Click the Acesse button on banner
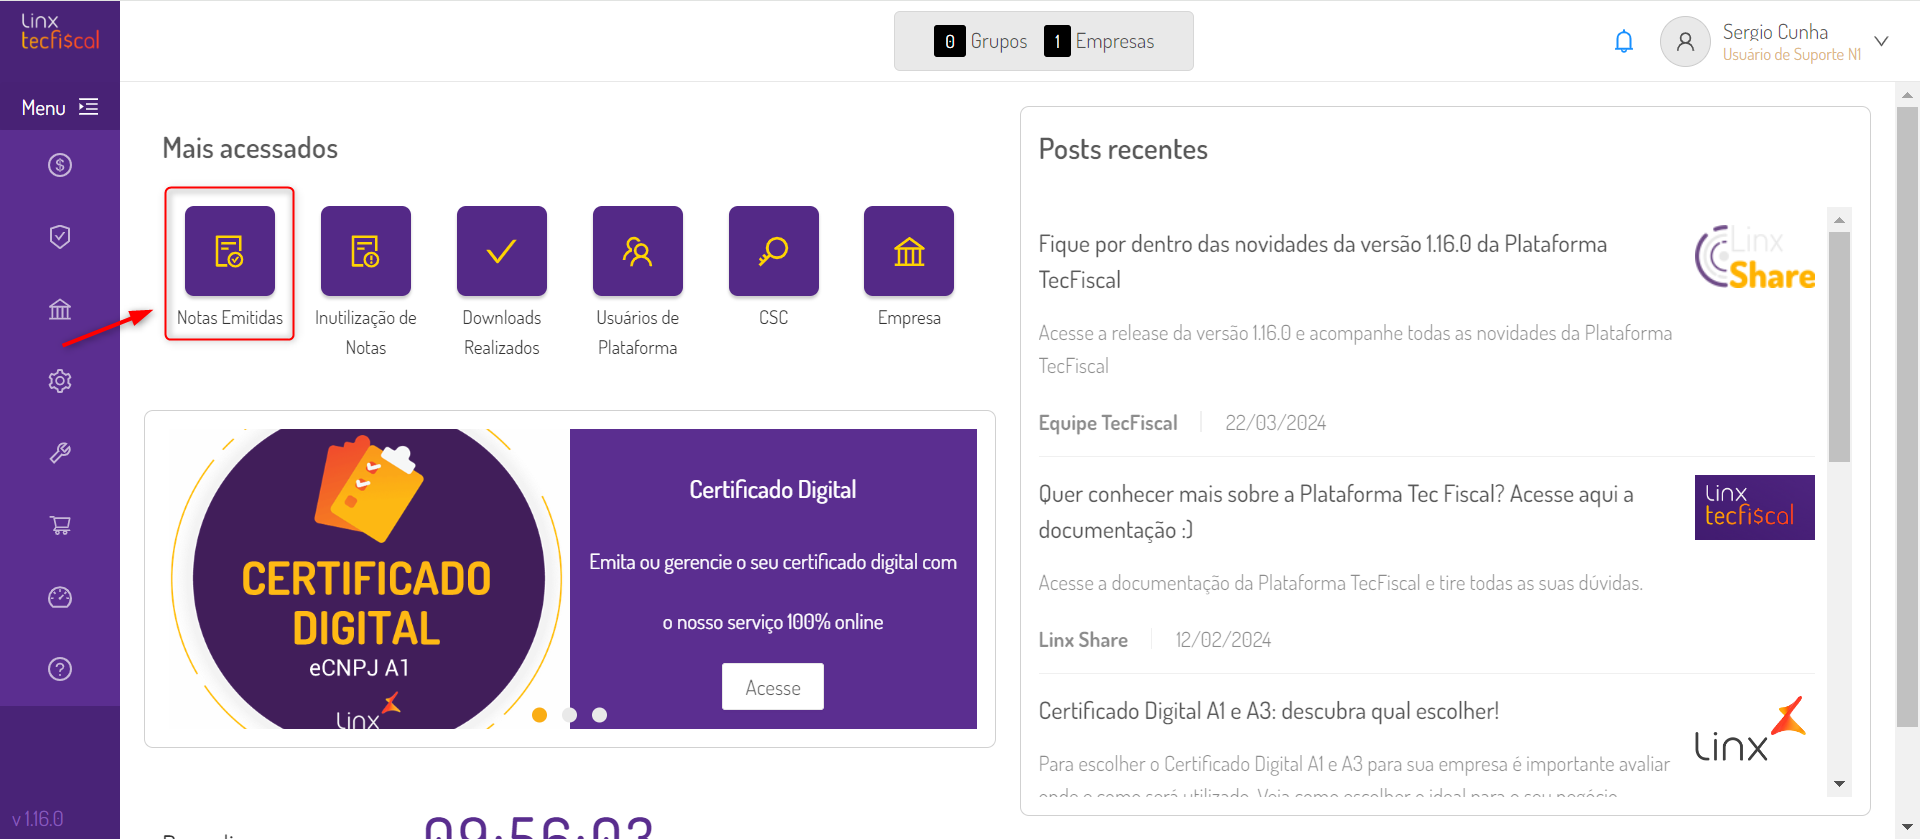 click(x=773, y=687)
